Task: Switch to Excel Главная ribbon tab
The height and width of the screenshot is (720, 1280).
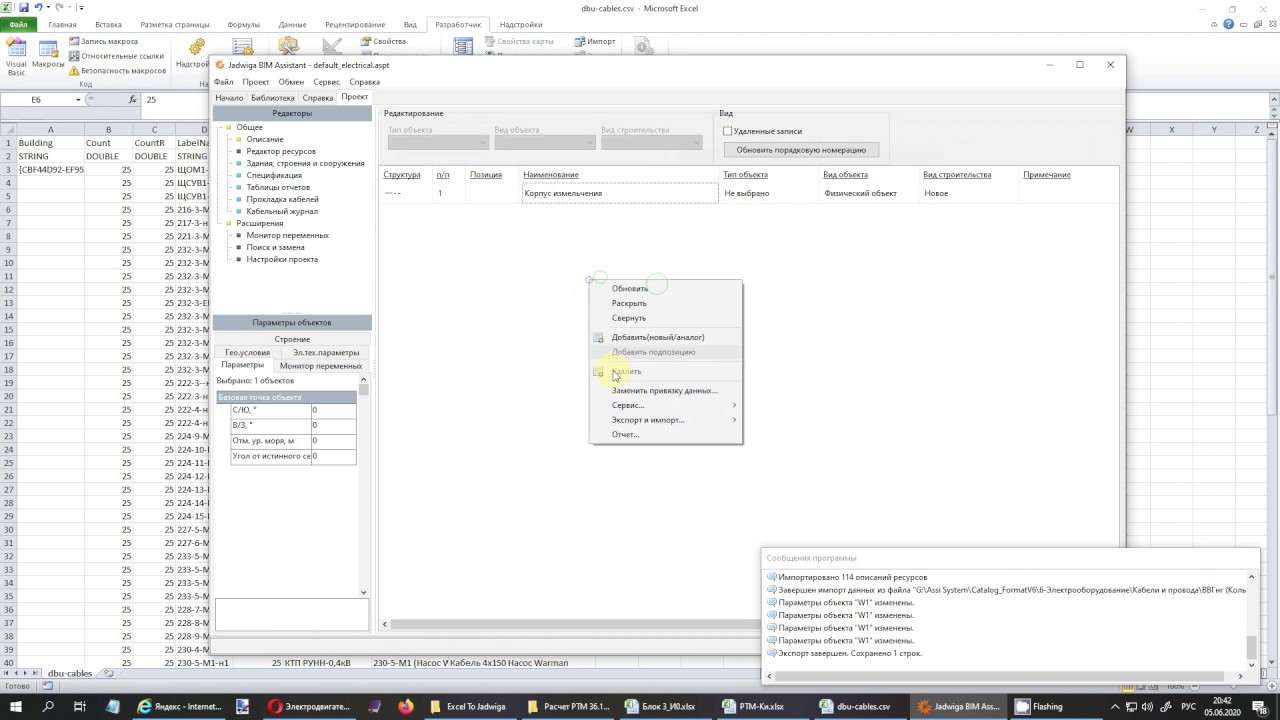Action: click(62, 24)
